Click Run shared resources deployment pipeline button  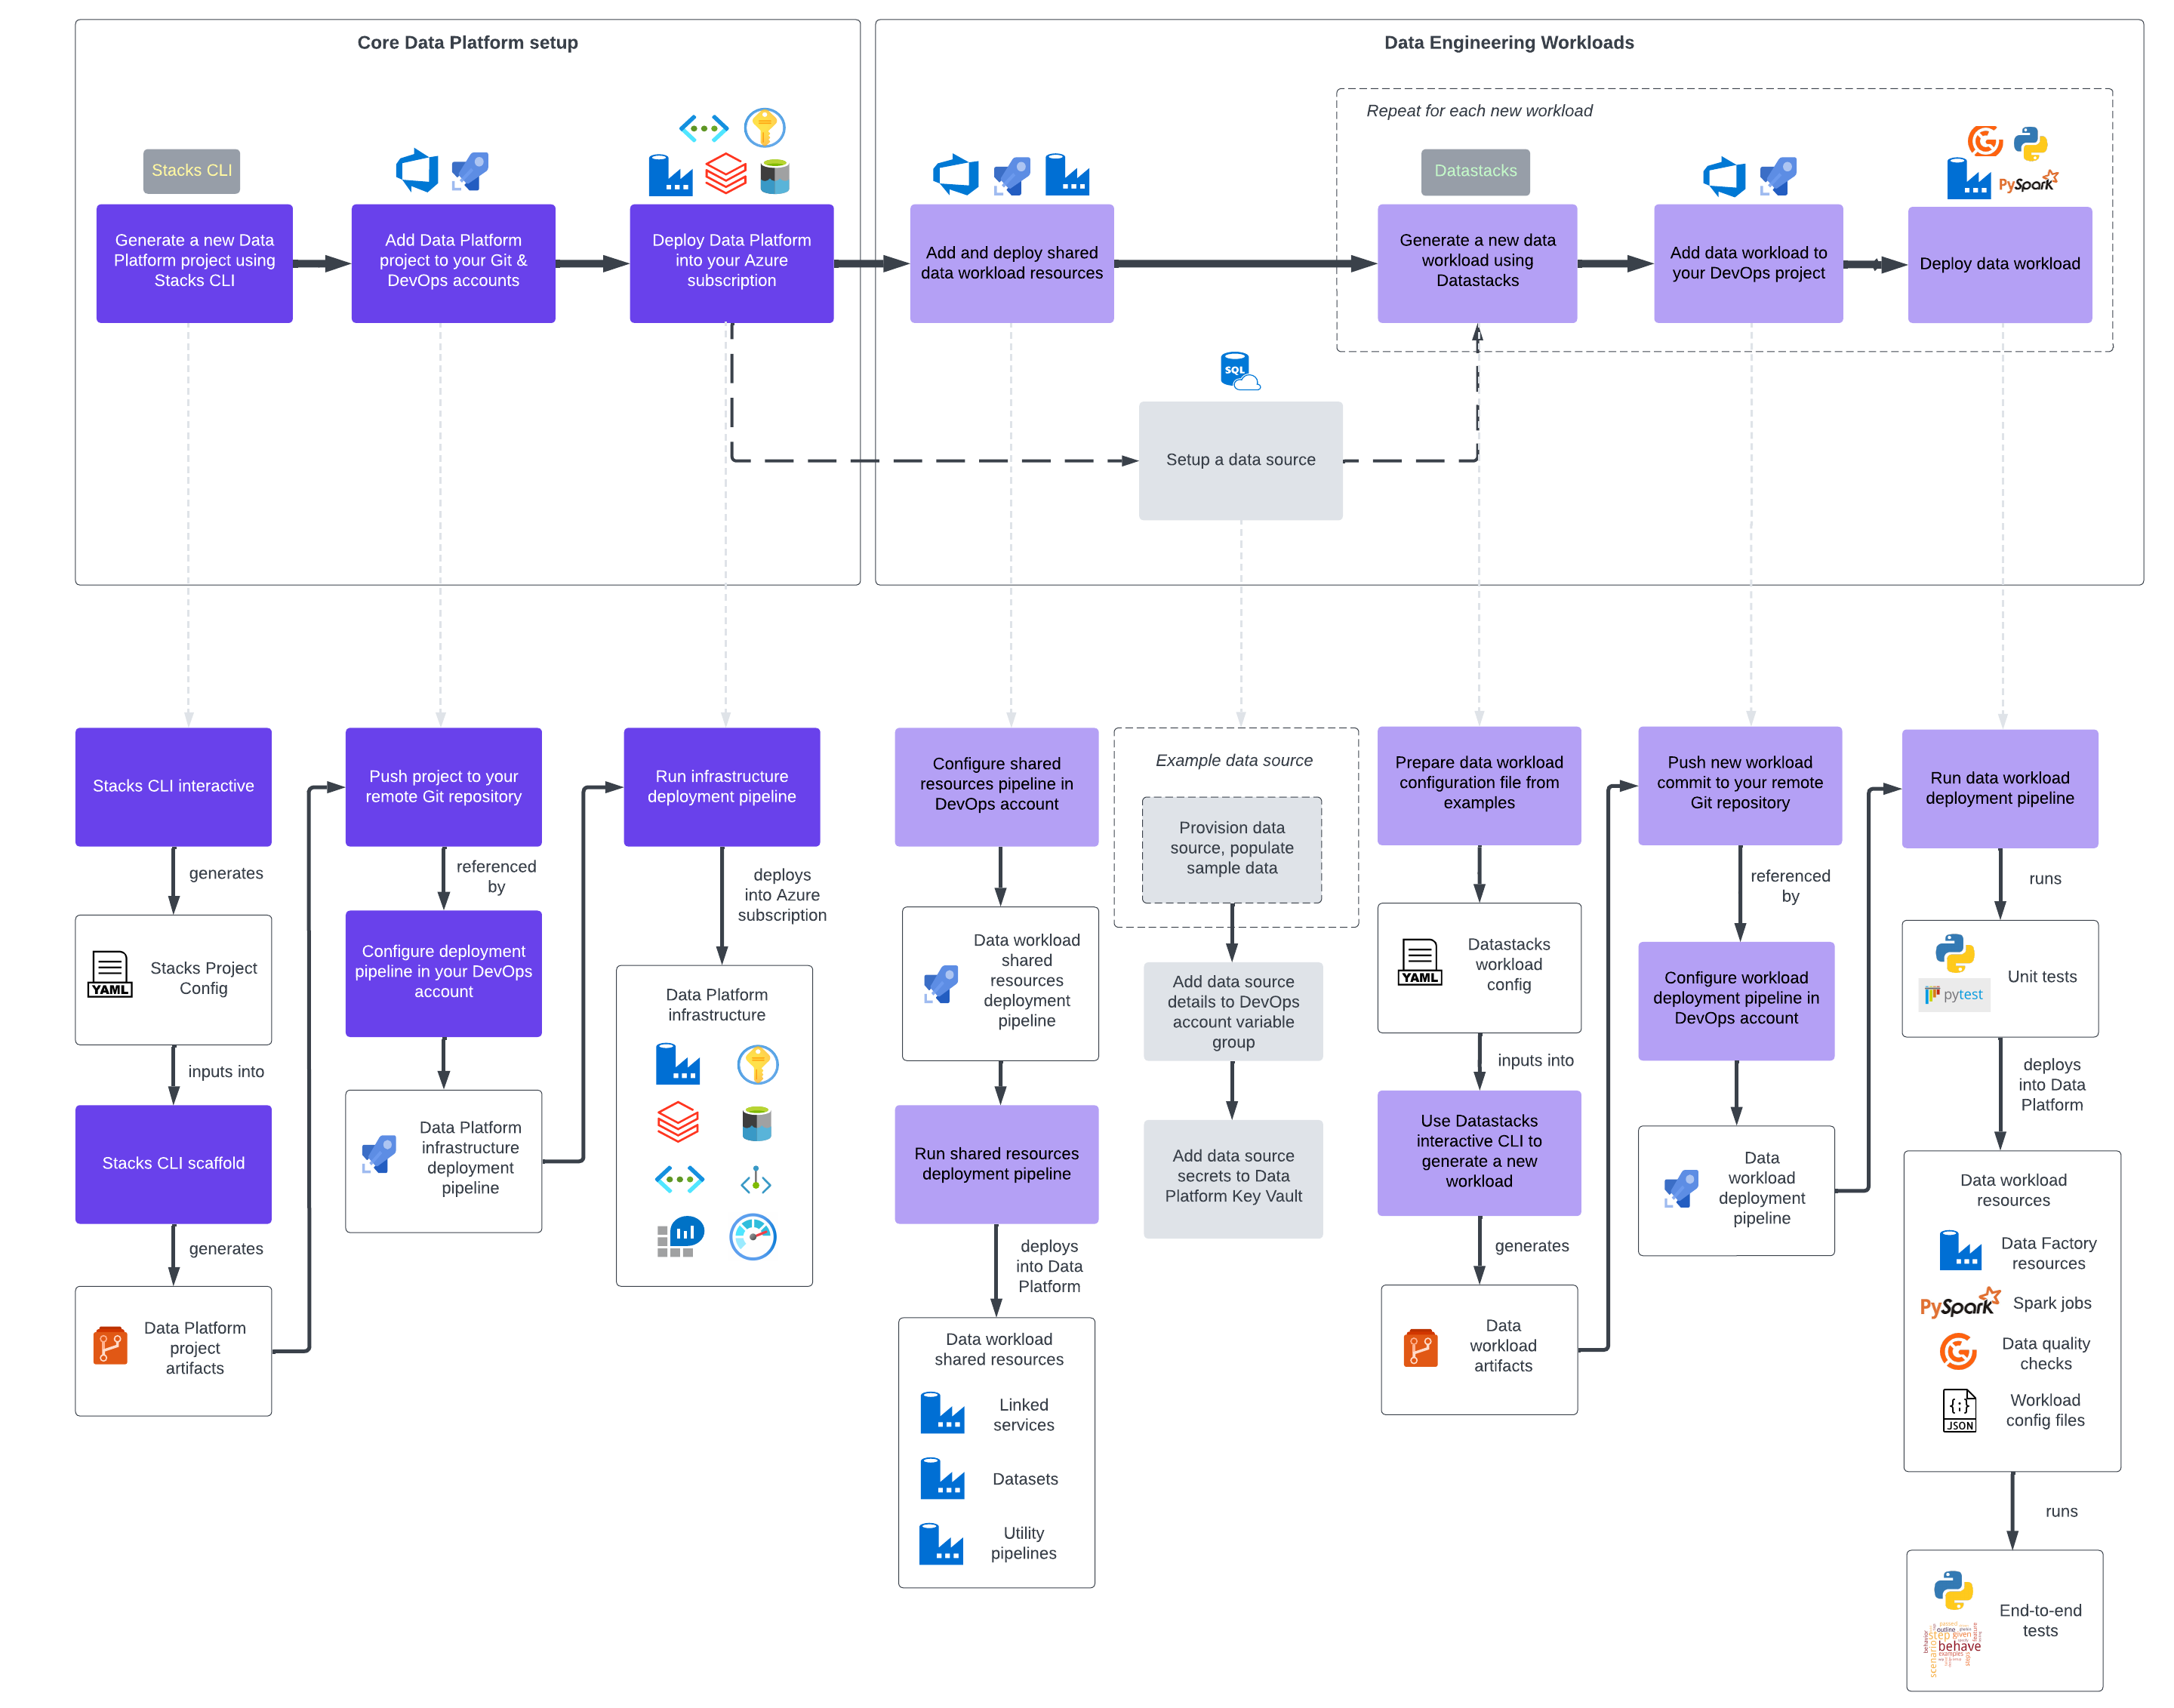coord(997,1145)
